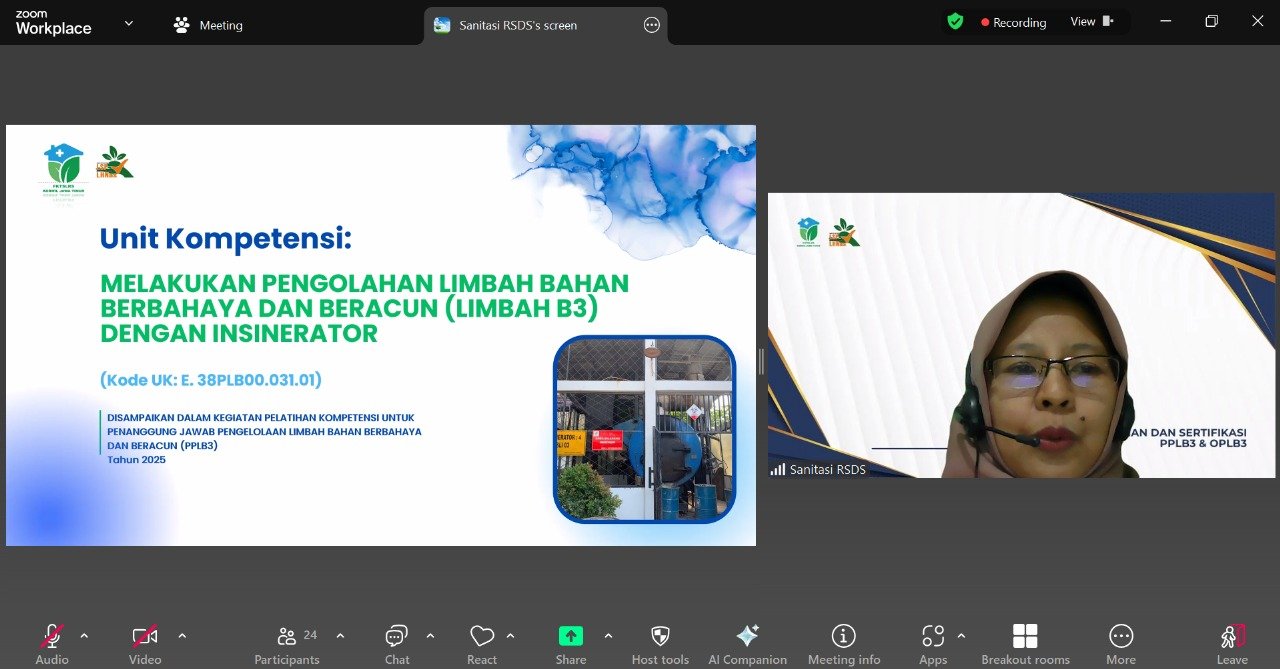This screenshot has height=669, width=1280.
Task: Launch the AI Companion
Action: (x=747, y=643)
